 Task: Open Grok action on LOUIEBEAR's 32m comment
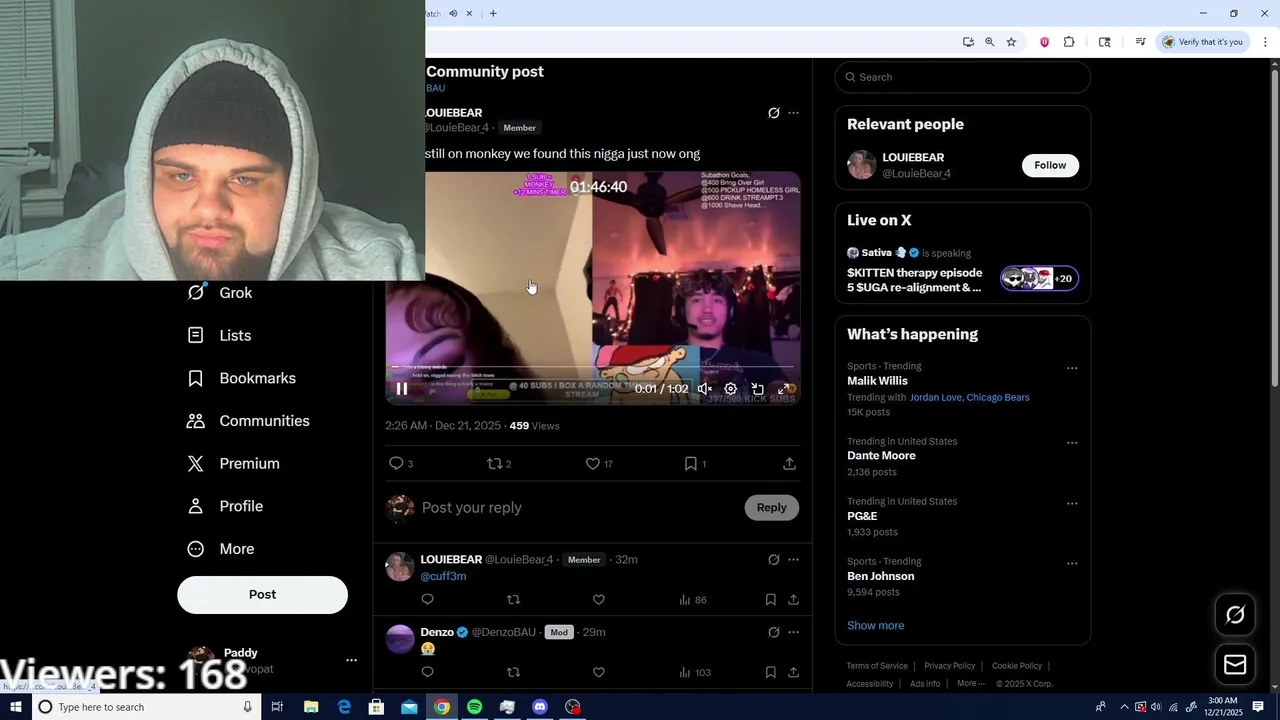tap(773, 560)
